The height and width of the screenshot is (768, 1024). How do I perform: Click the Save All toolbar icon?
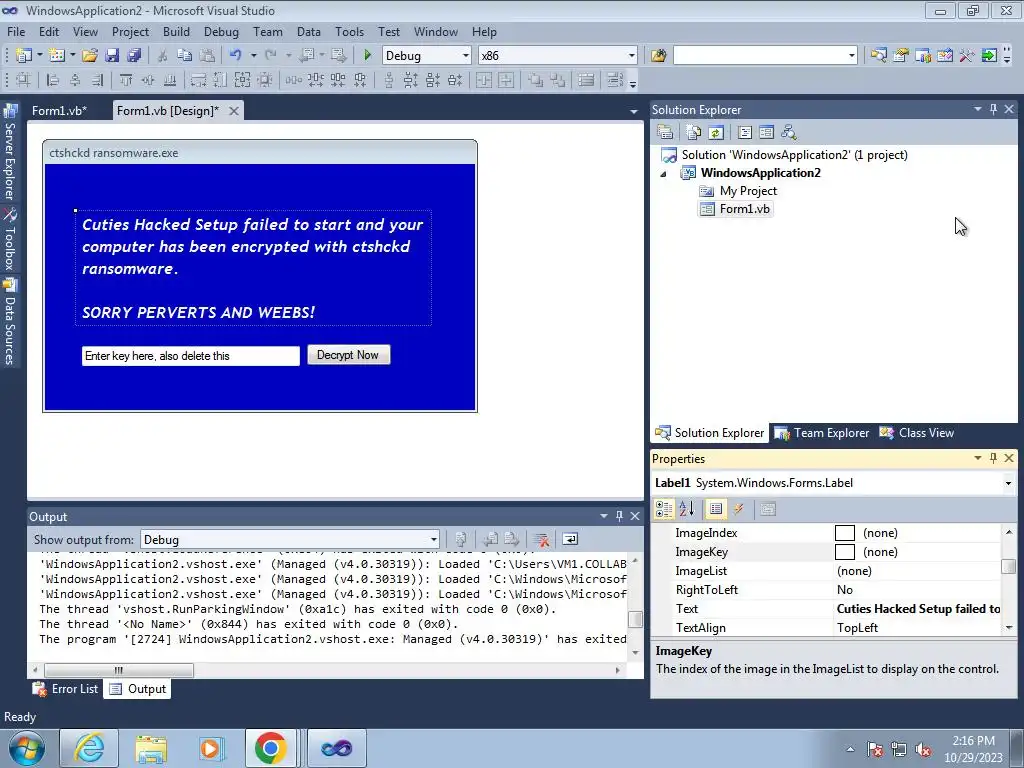coord(134,56)
